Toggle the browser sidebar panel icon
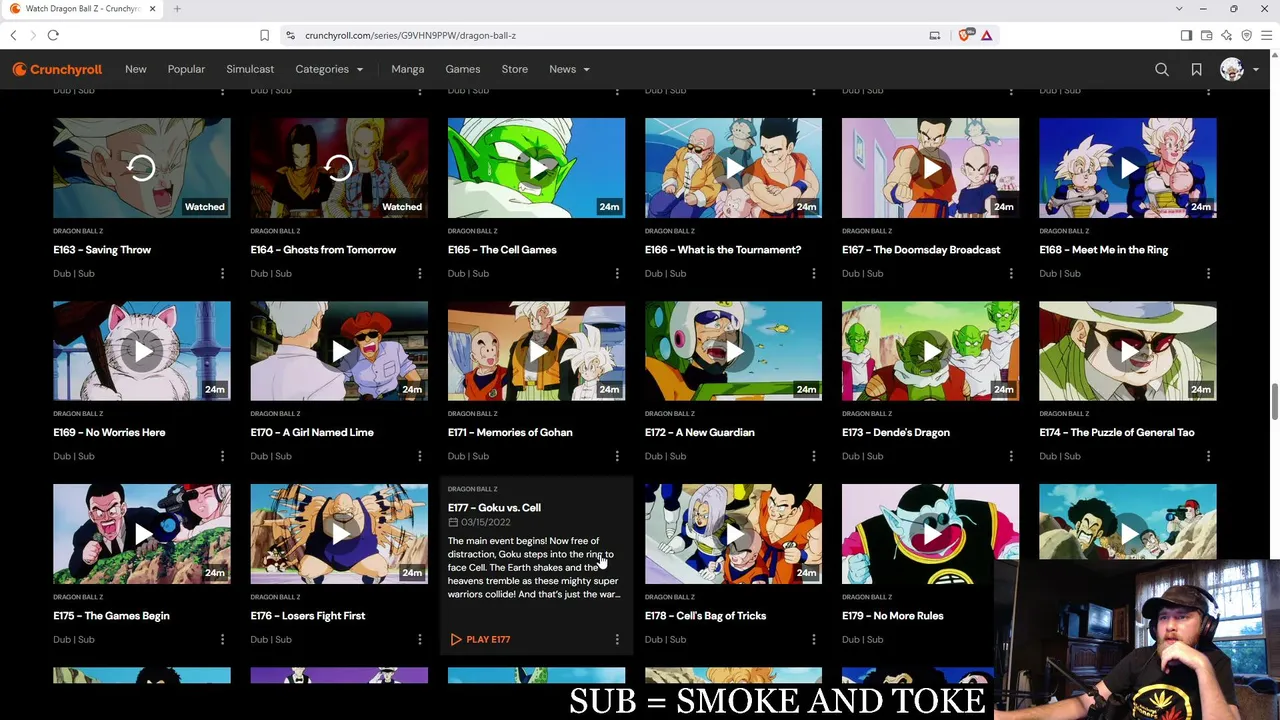The image size is (1280, 720). 1186,35
